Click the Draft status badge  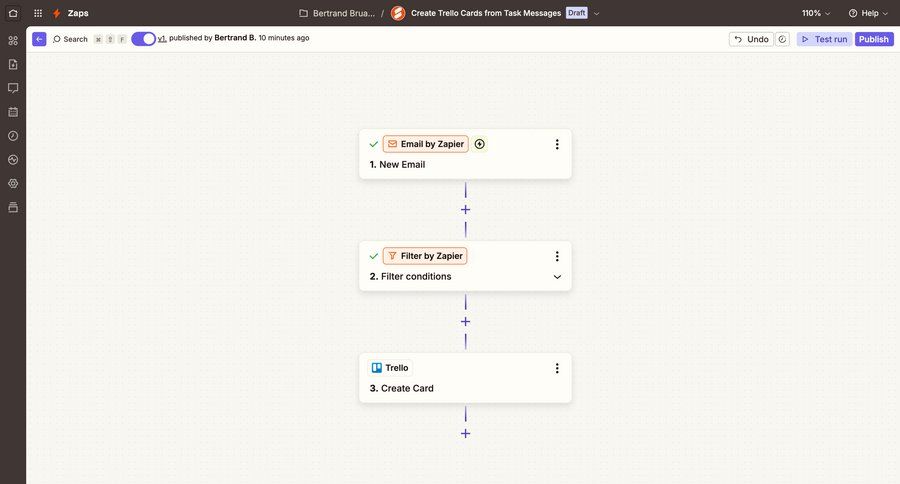pyautogui.click(x=576, y=13)
